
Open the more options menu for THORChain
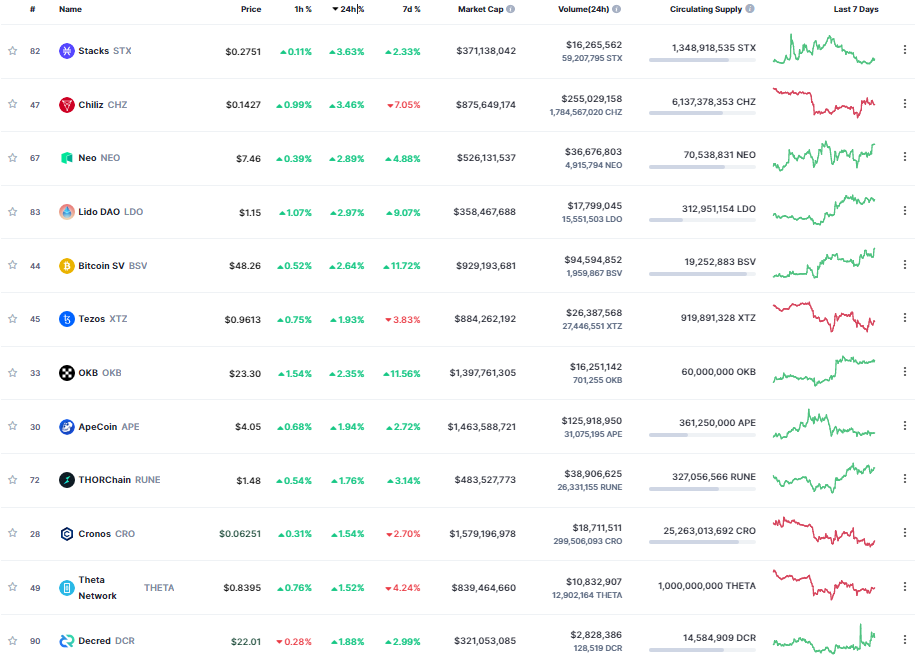[x=905, y=479]
